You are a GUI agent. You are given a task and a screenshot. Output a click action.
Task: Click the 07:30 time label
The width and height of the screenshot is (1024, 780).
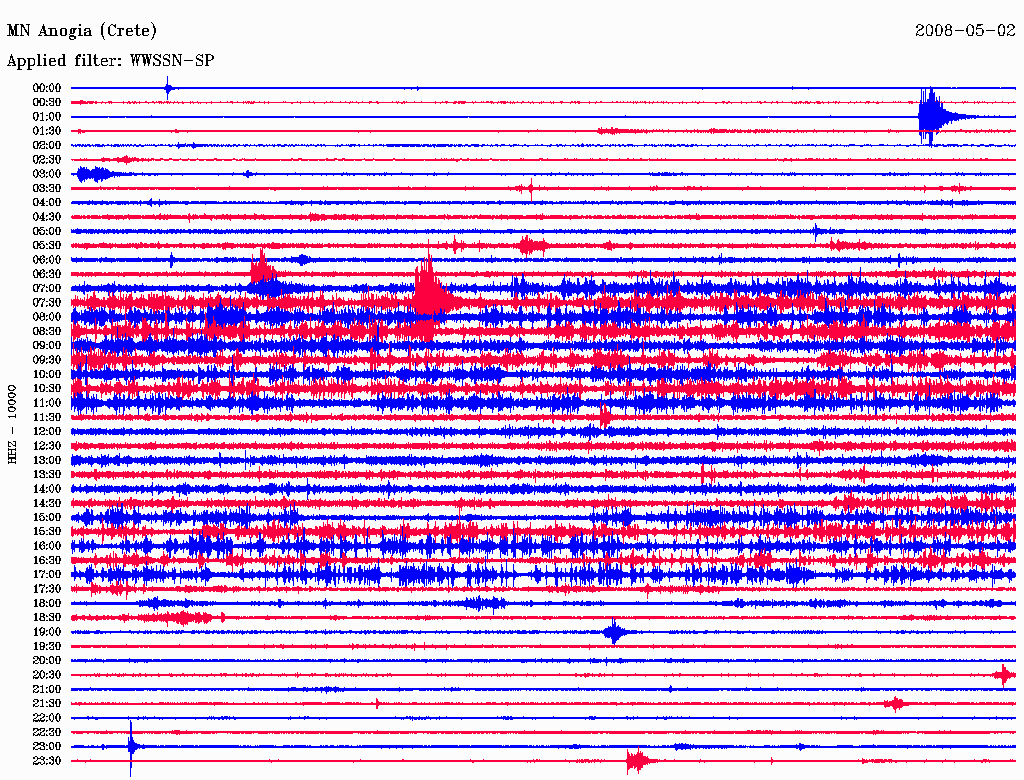coord(47,302)
